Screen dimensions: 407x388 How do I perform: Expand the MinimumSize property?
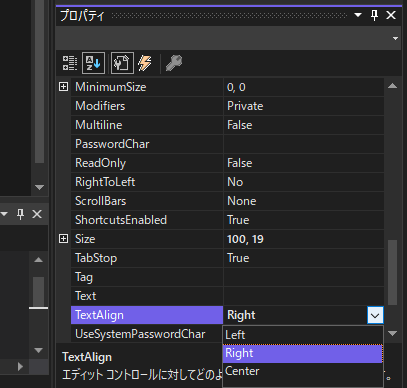63,87
